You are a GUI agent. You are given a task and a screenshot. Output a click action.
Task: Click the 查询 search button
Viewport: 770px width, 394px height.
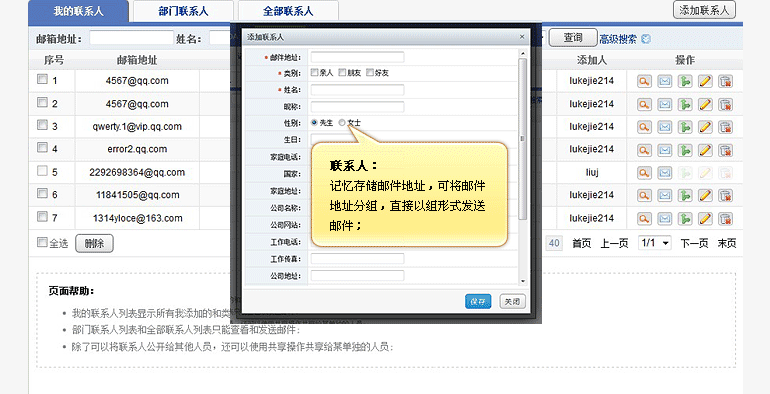573,38
